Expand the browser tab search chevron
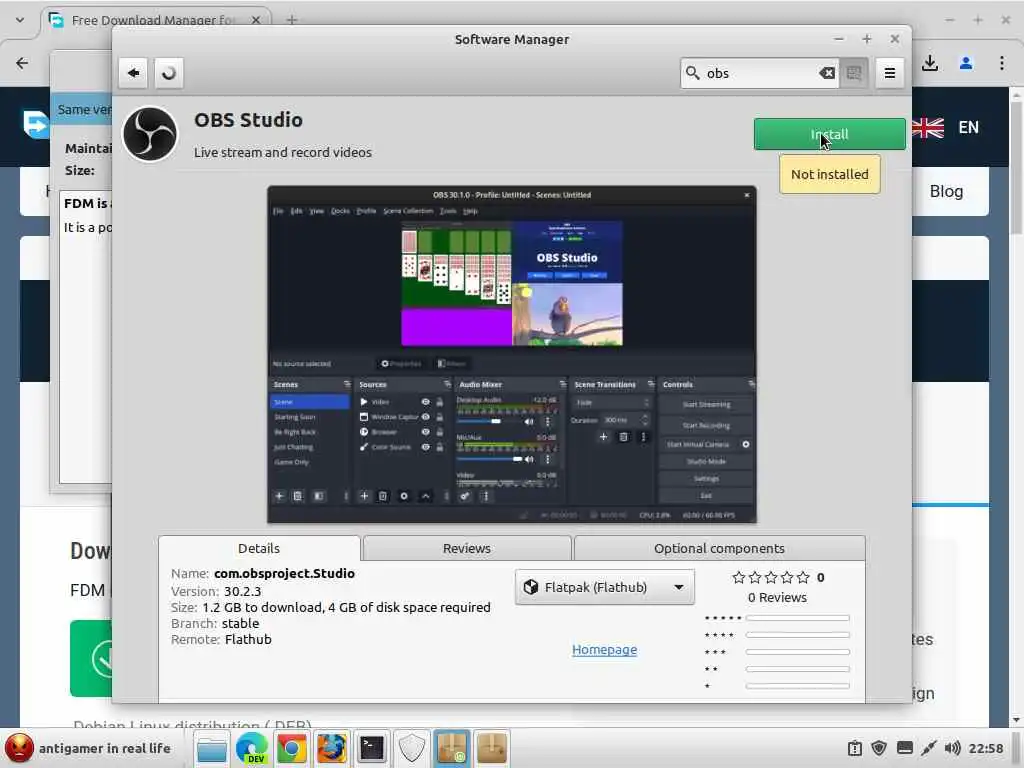The height and width of the screenshot is (768, 1024). click(x=20, y=20)
